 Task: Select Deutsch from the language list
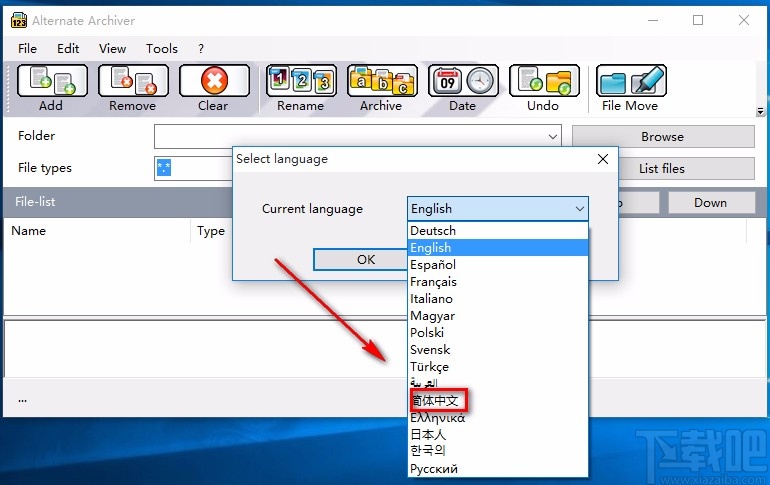(498, 231)
